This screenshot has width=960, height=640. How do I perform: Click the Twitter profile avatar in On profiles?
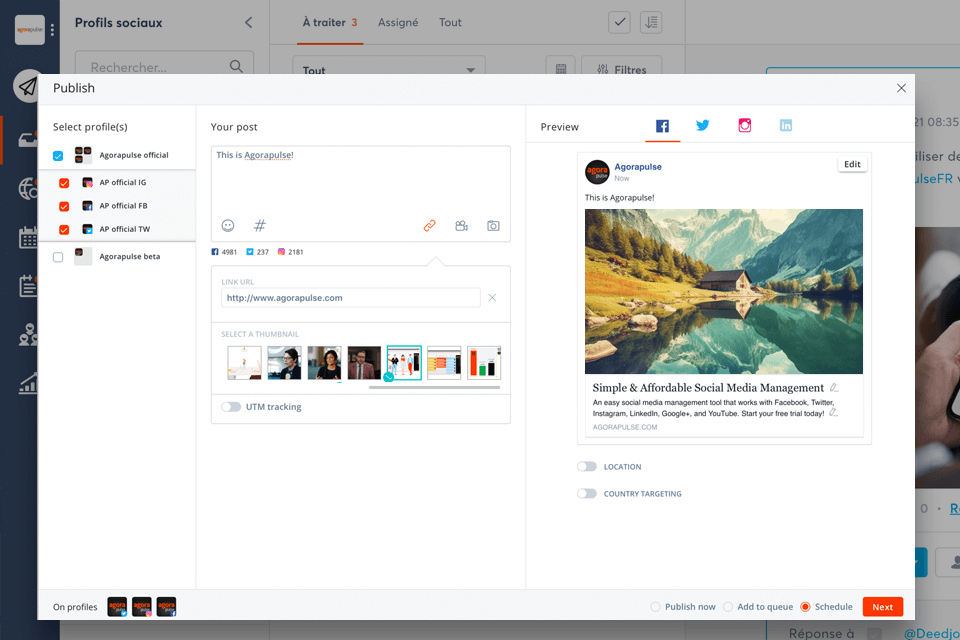pyautogui.click(x=117, y=606)
